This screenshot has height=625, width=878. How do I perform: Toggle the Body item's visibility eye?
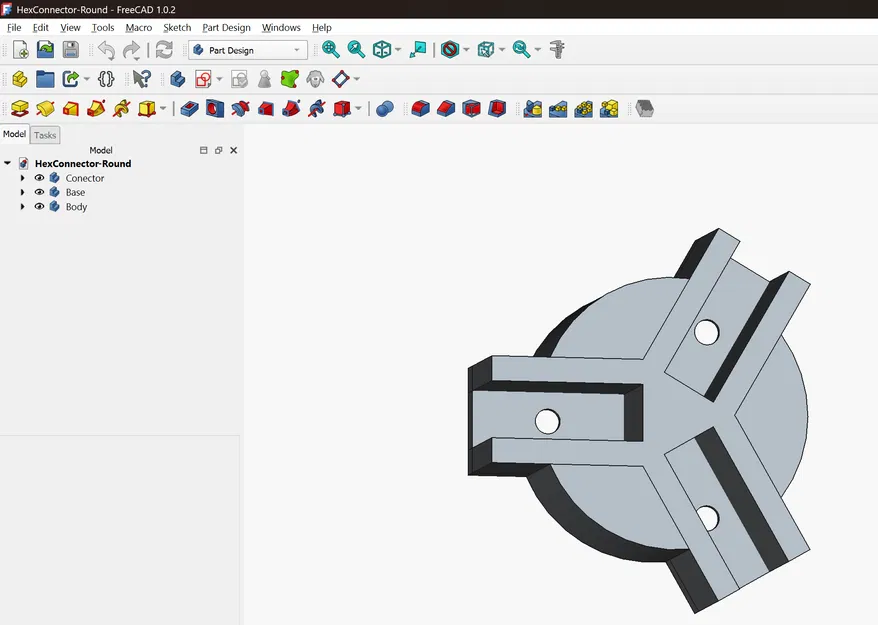[x=38, y=207]
